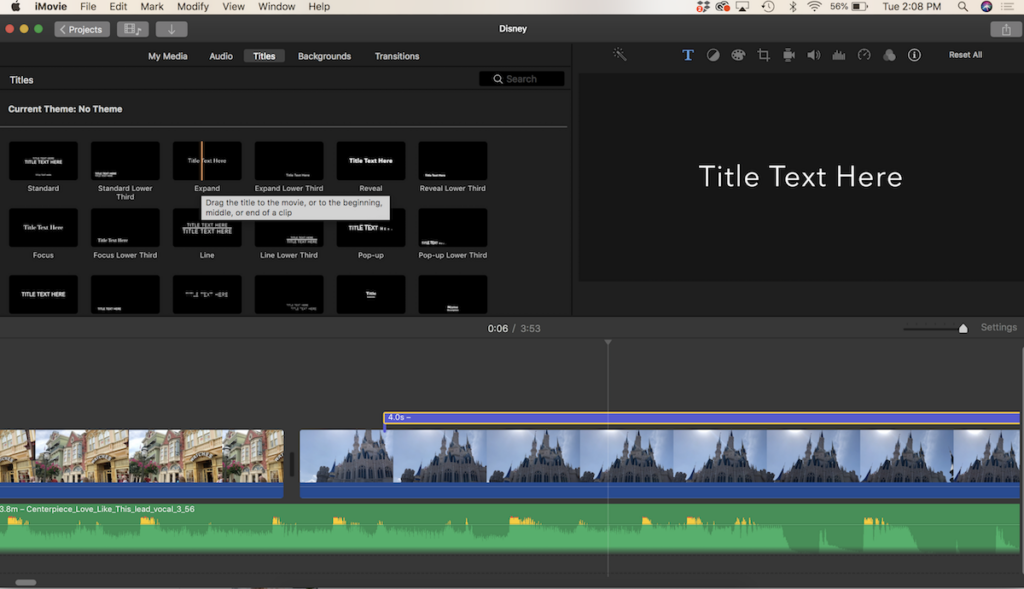Open the color balance tool

(x=713, y=55)
